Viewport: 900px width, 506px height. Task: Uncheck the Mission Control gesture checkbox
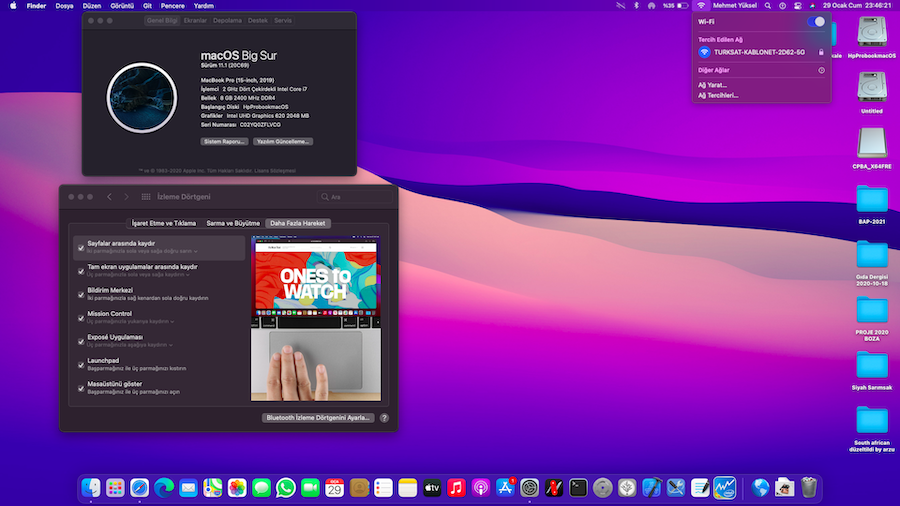(x=80, y=317)
